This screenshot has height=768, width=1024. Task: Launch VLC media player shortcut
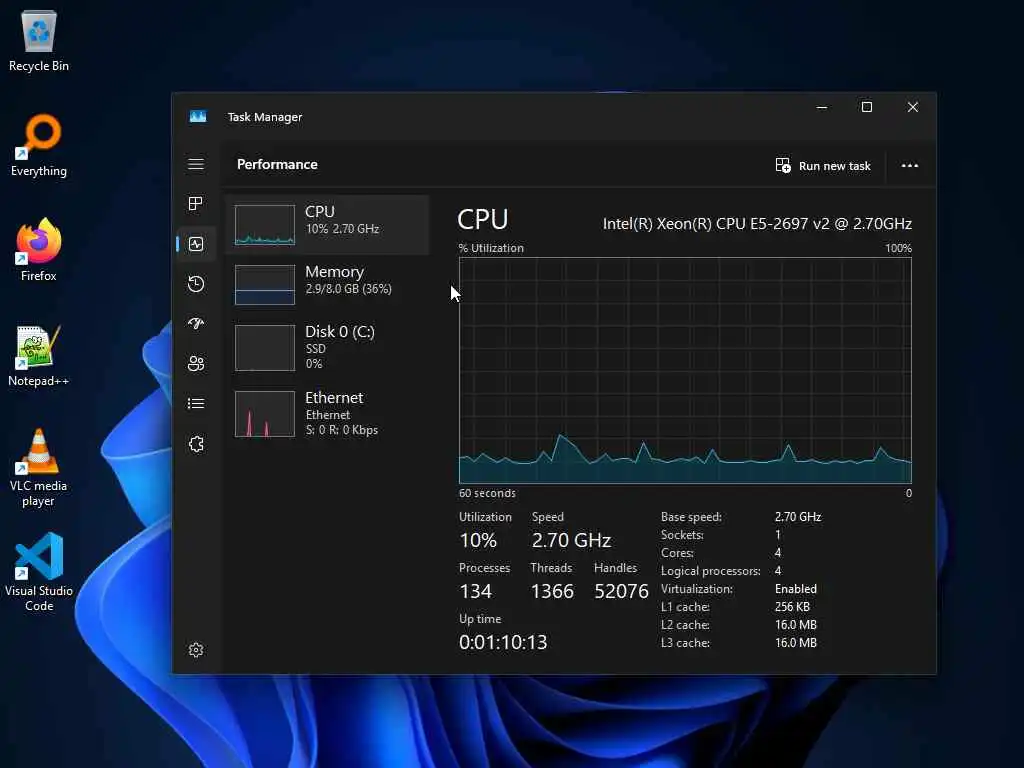39,468
